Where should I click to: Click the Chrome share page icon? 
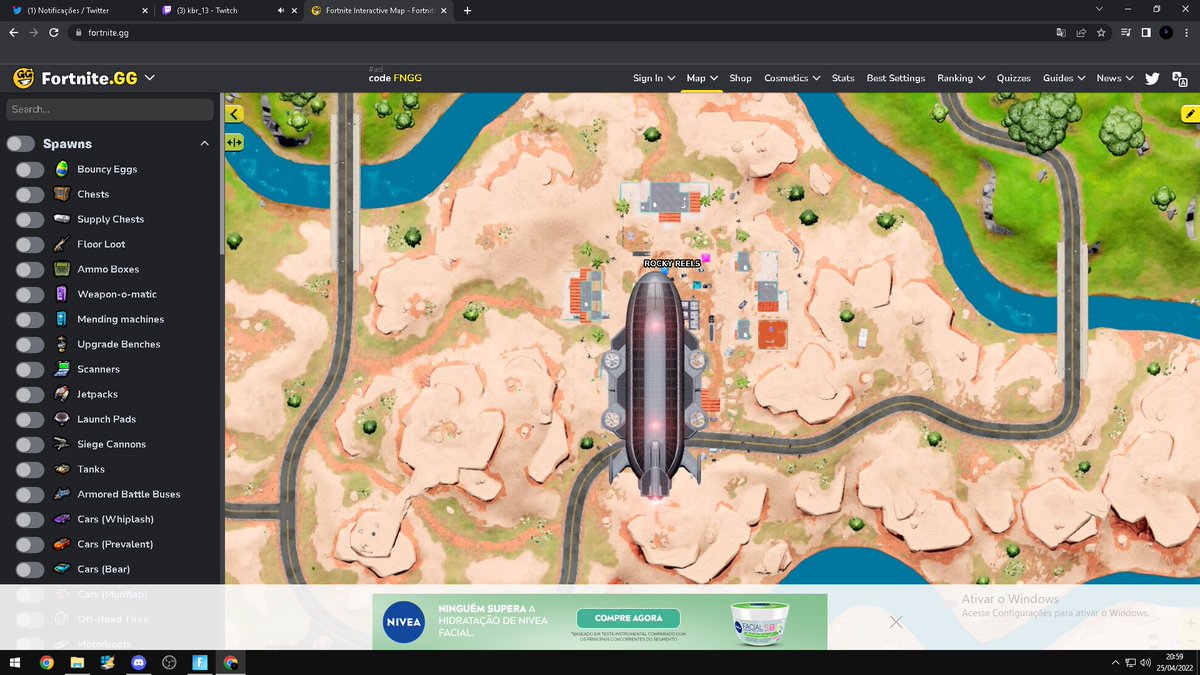click(x=1081, y=32)
